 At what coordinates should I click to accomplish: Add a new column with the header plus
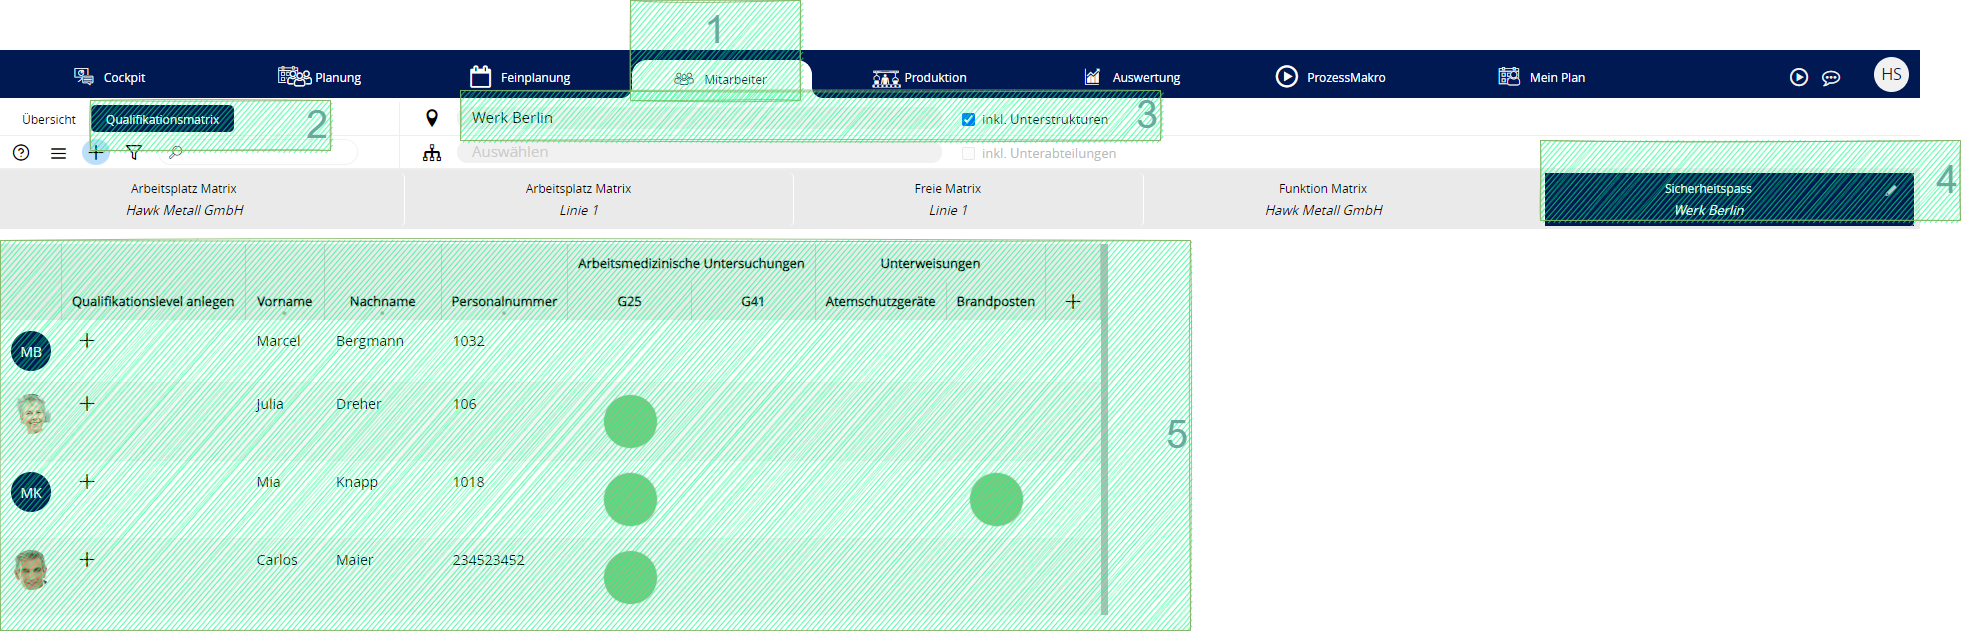[x=1073, y=302]
